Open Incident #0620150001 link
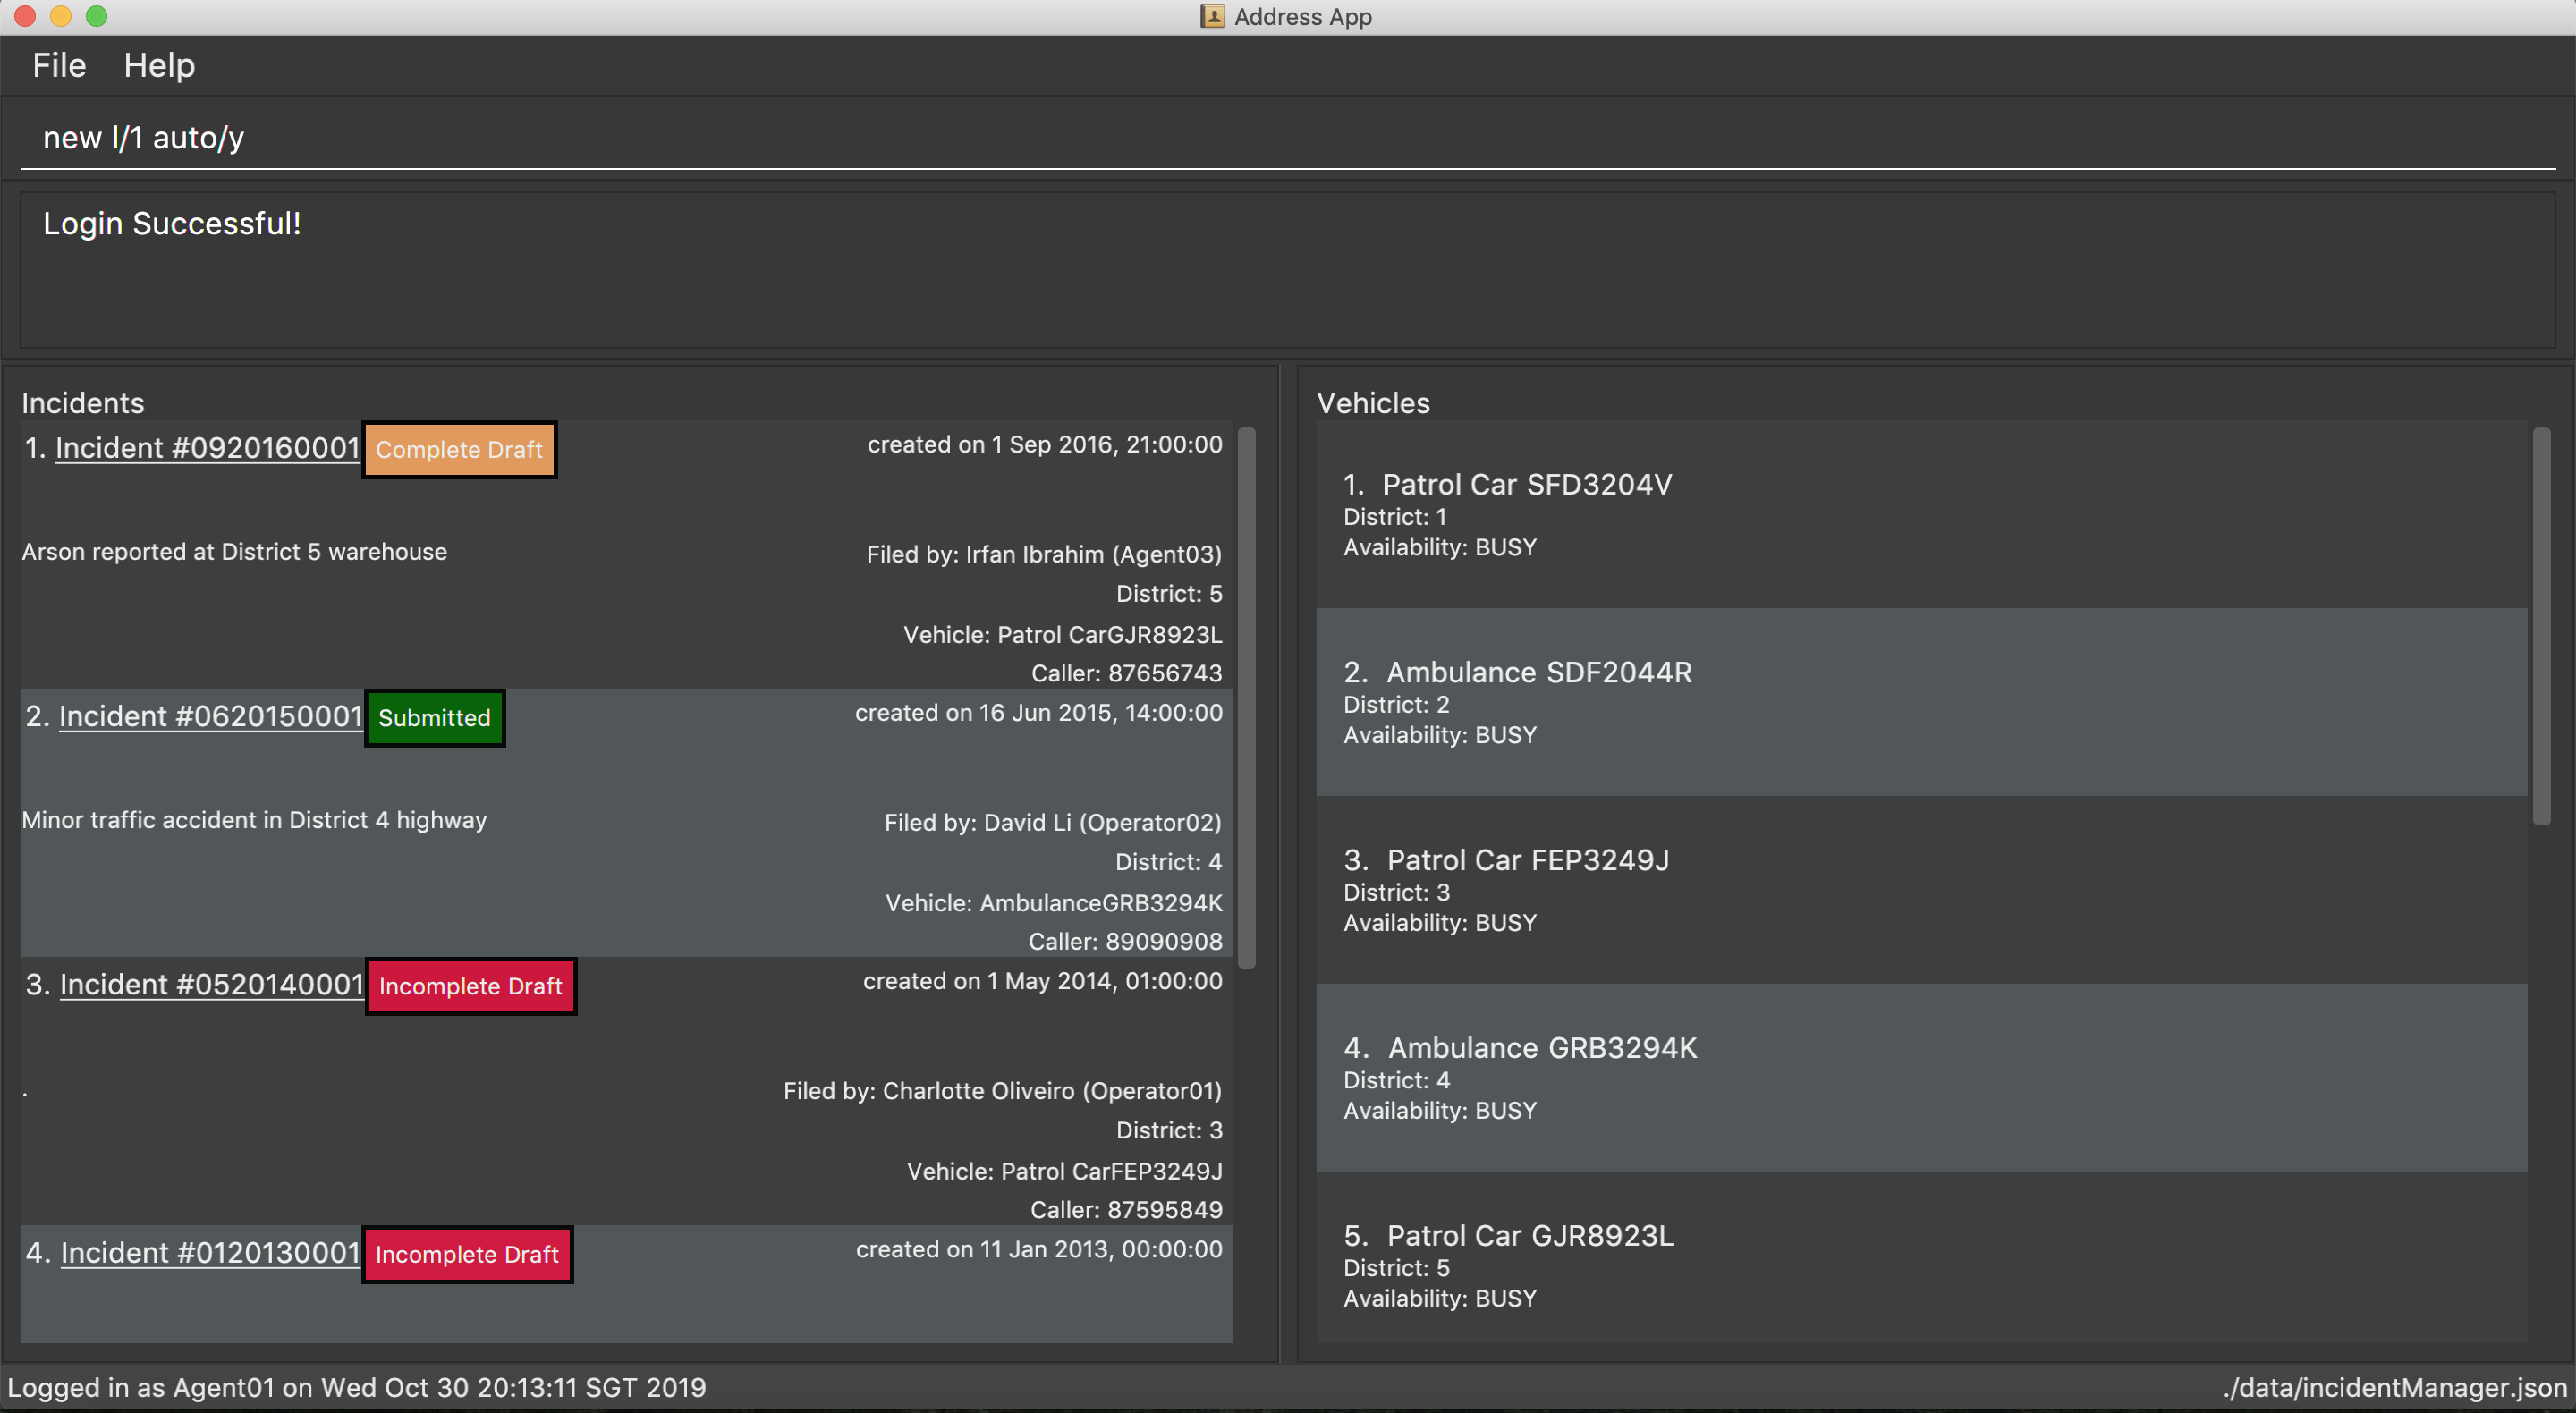2576x1413 pixels. 210,716
